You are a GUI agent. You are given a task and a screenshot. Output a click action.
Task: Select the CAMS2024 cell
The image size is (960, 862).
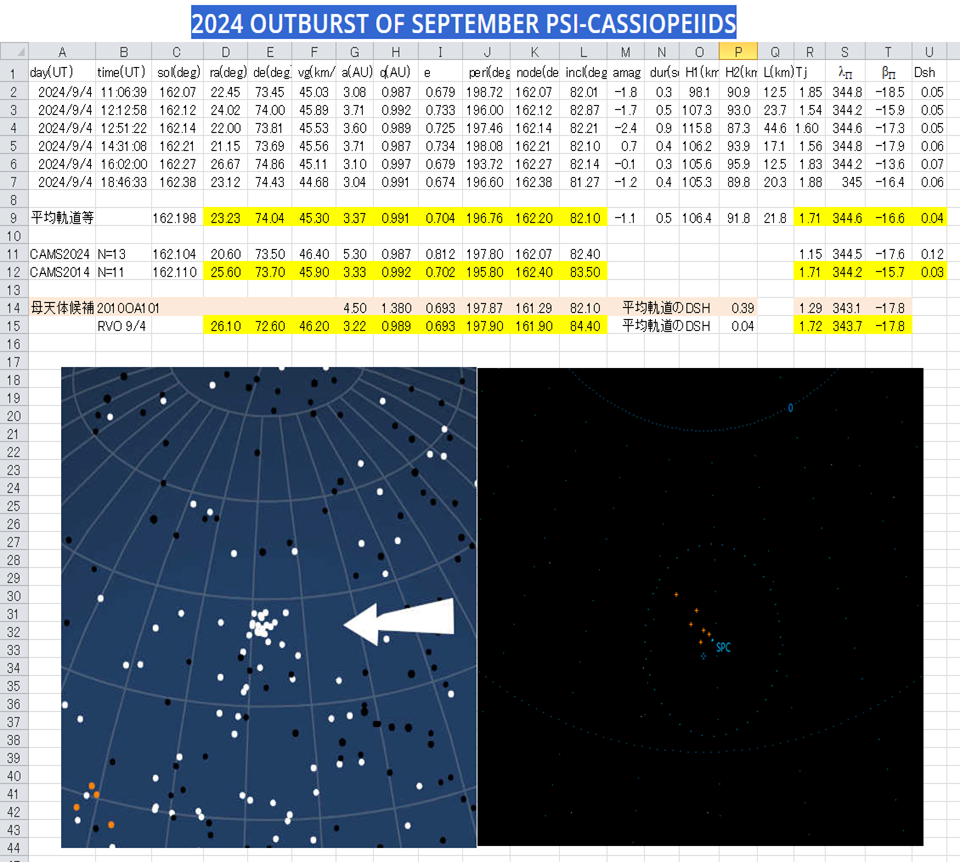coord(60,254)
